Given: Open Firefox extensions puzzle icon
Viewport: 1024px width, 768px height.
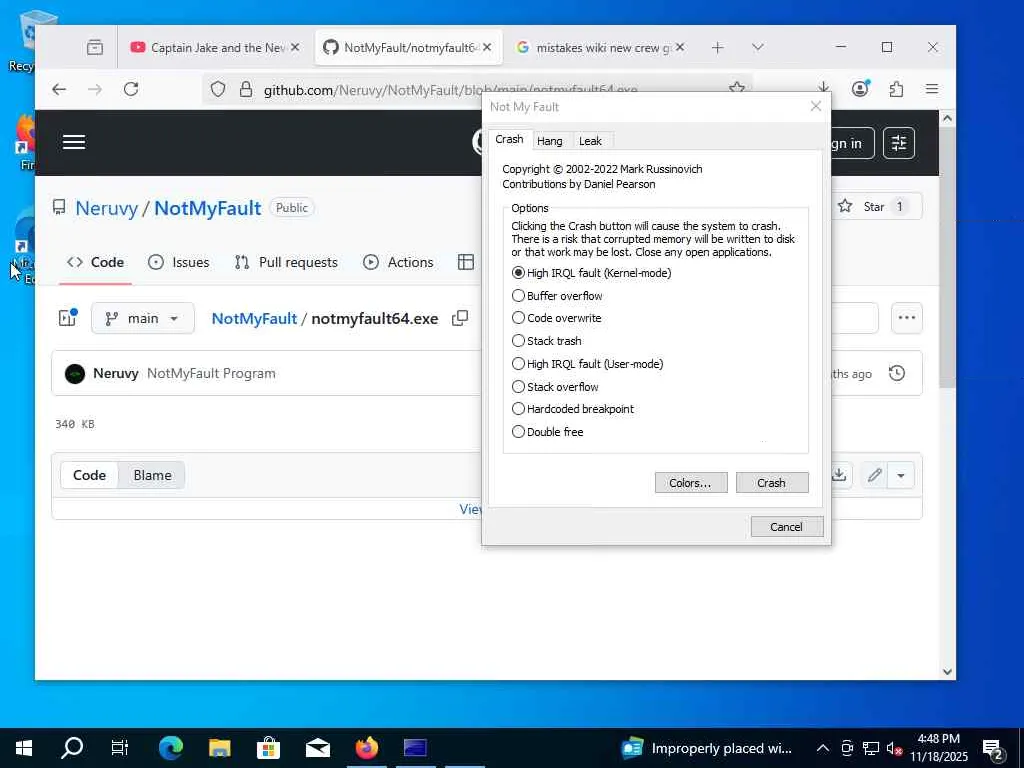Looking at the screenshot, I should click(896, 89).
